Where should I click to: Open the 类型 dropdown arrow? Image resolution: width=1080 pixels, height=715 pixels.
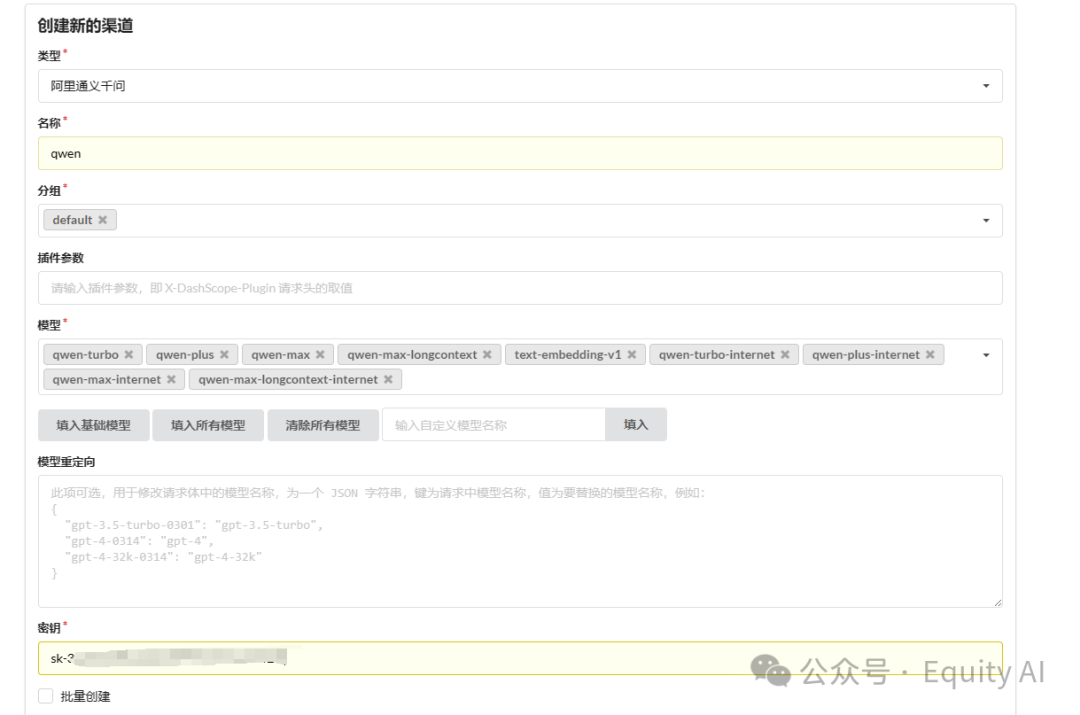[986, 86]
